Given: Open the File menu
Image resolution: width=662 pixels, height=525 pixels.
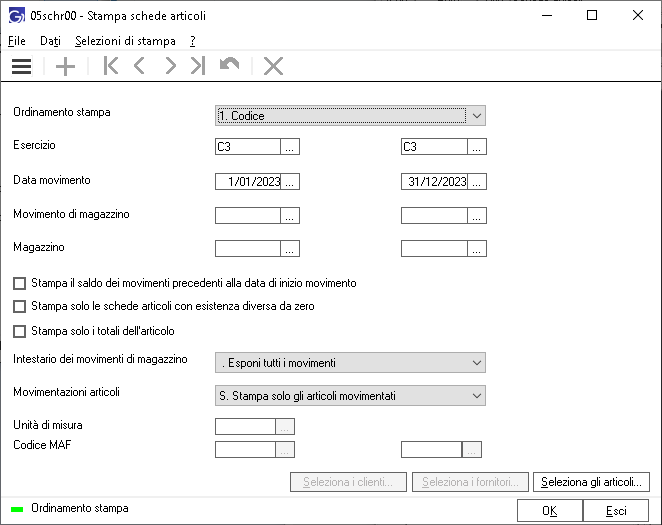Looking at the screenshot, I should pos(17,41).
